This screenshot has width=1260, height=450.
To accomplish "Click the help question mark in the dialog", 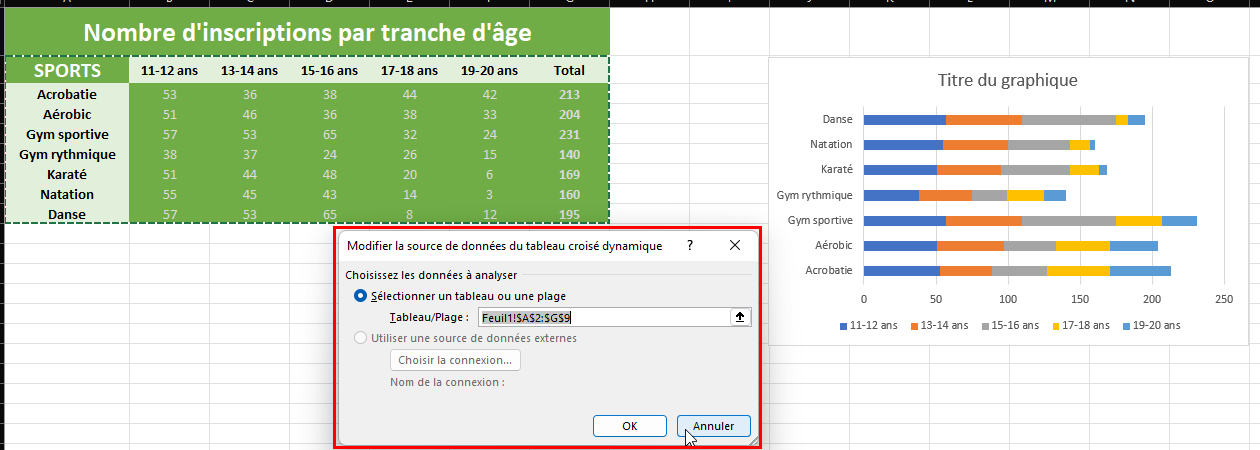I will click(689, 245).
